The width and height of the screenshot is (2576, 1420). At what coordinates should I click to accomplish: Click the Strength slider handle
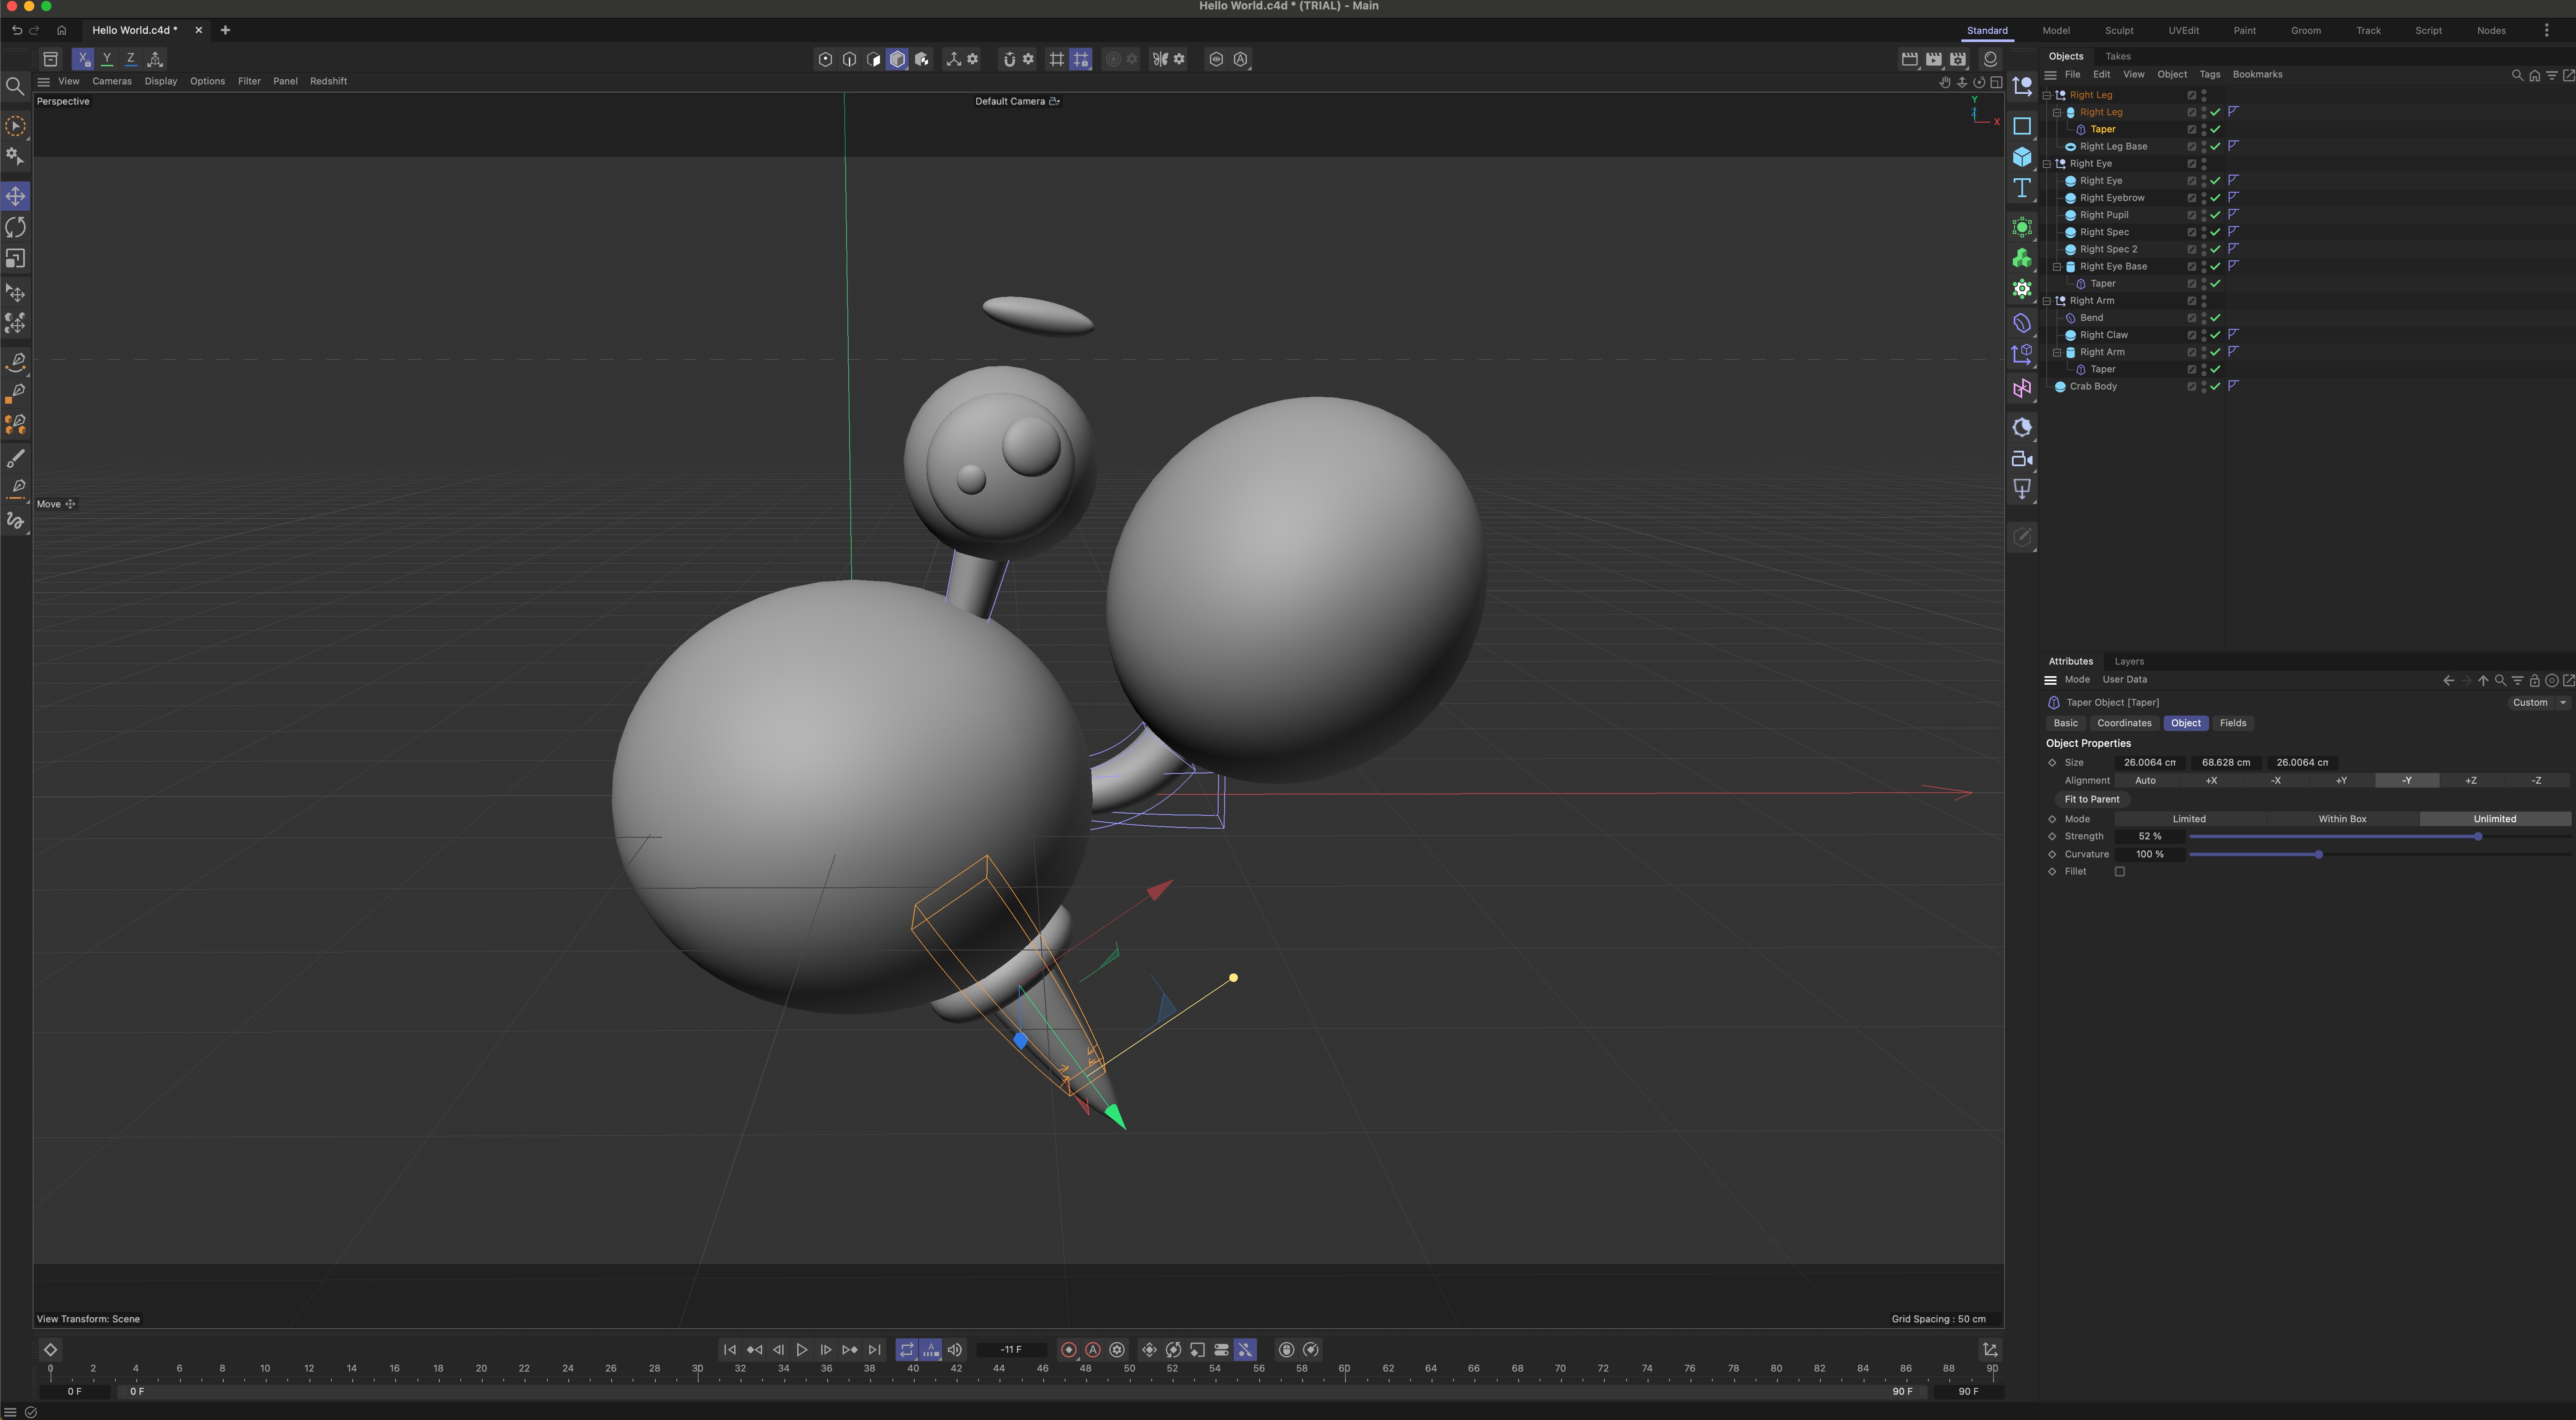2478,837
